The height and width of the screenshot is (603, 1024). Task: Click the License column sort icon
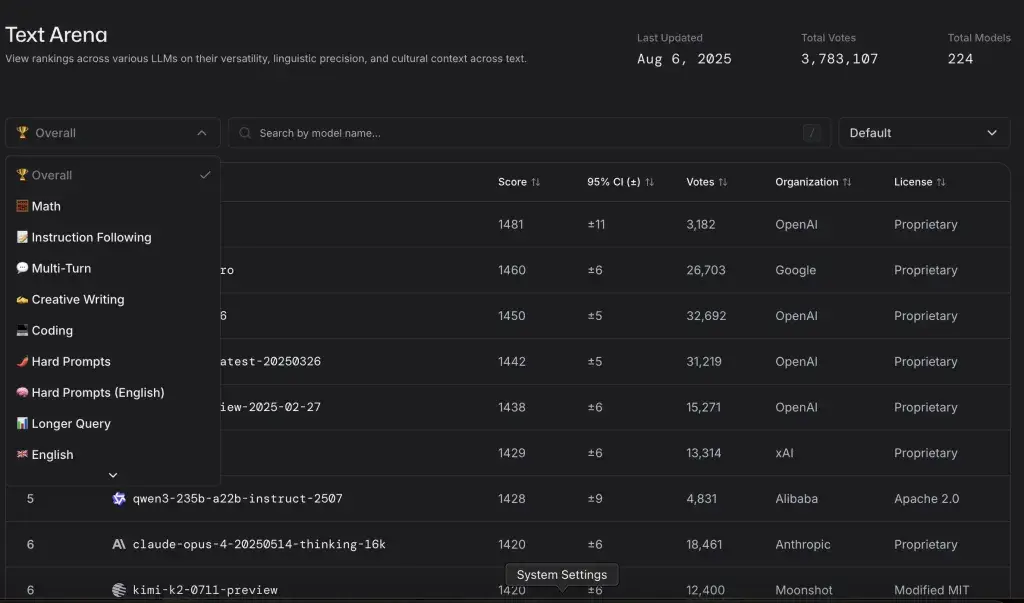941,182
